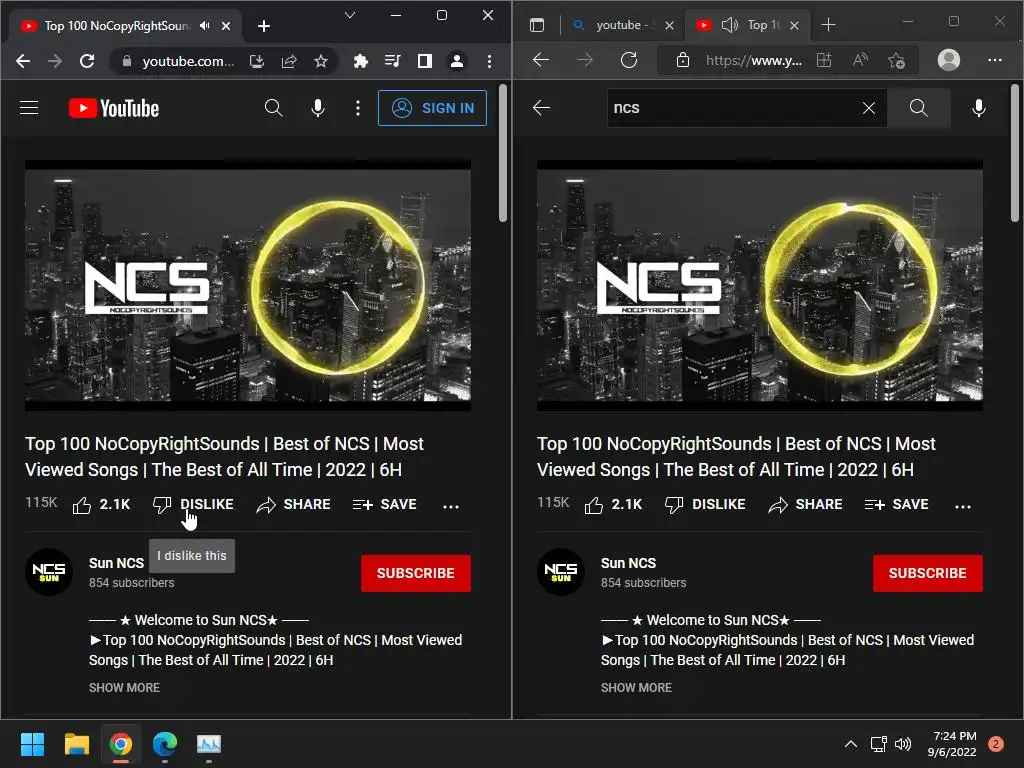Go forward in Chrome browser

pos(55,61)
